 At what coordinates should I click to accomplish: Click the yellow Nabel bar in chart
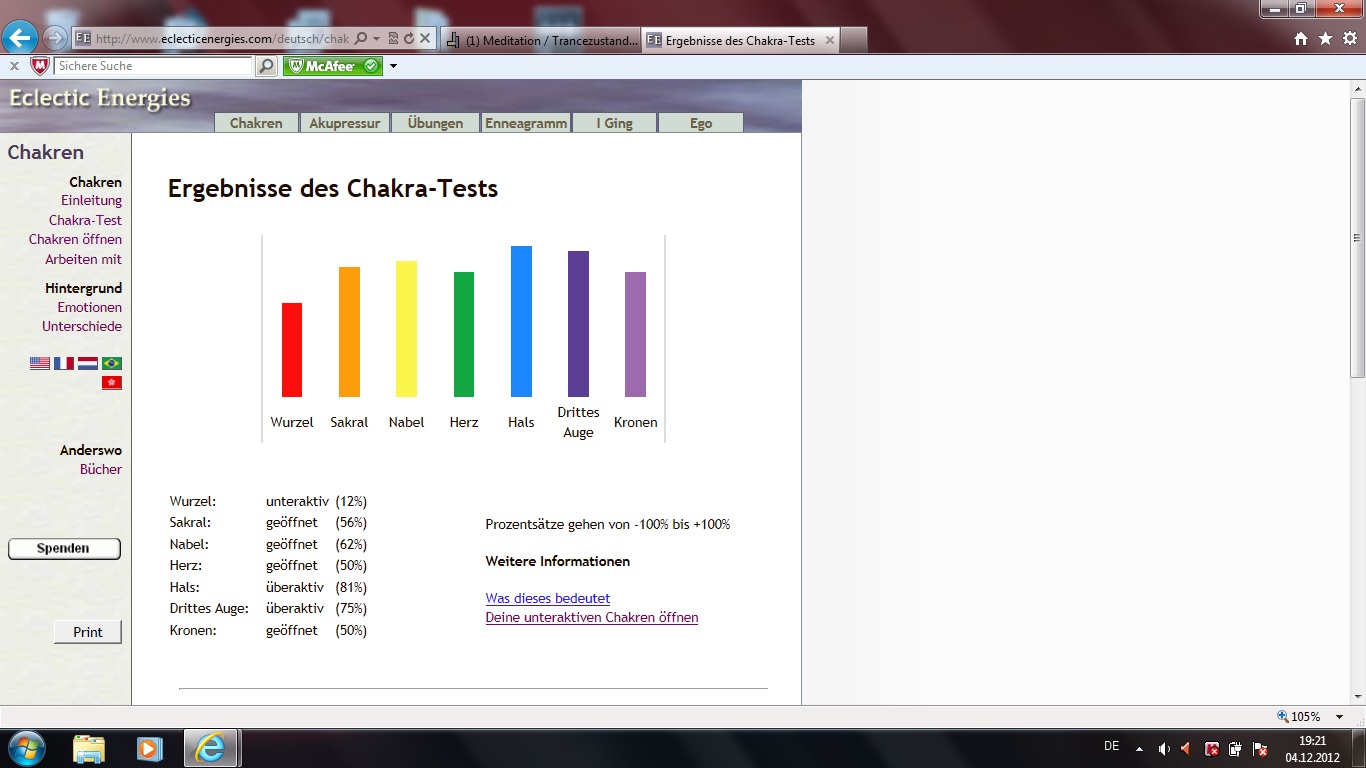click(407, 329)
